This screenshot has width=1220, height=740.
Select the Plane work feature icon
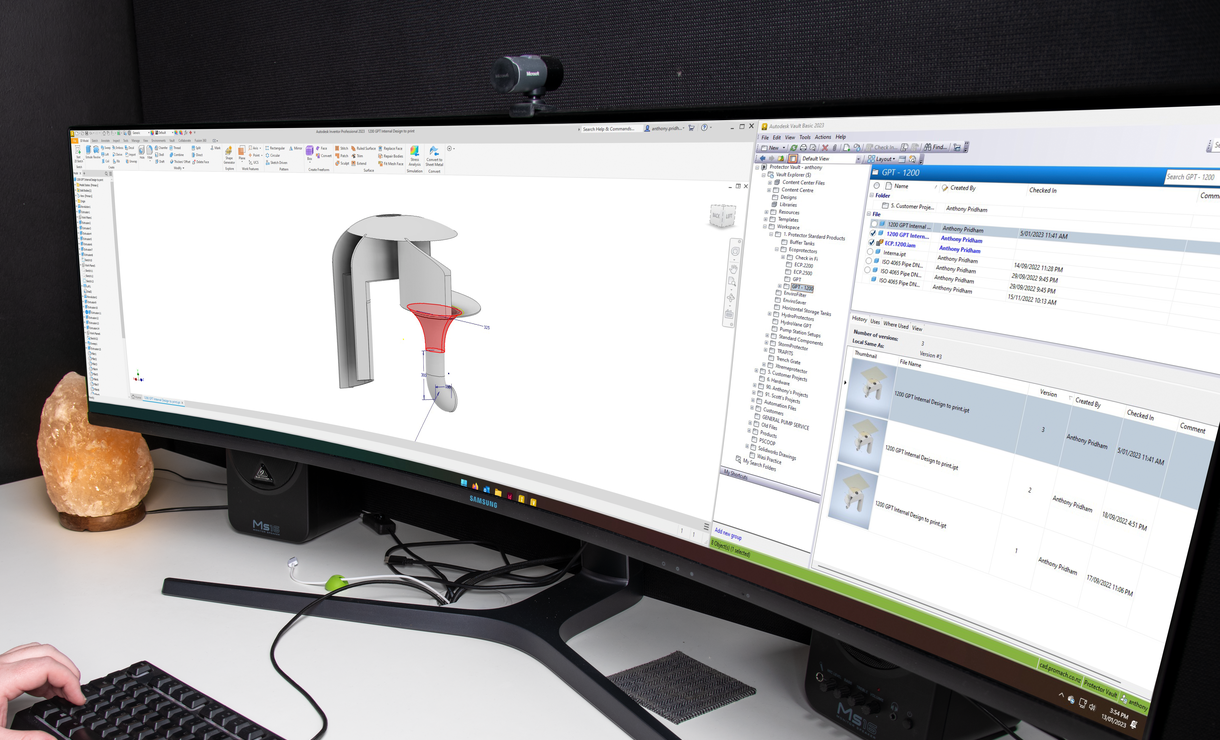tap(242, 152)
